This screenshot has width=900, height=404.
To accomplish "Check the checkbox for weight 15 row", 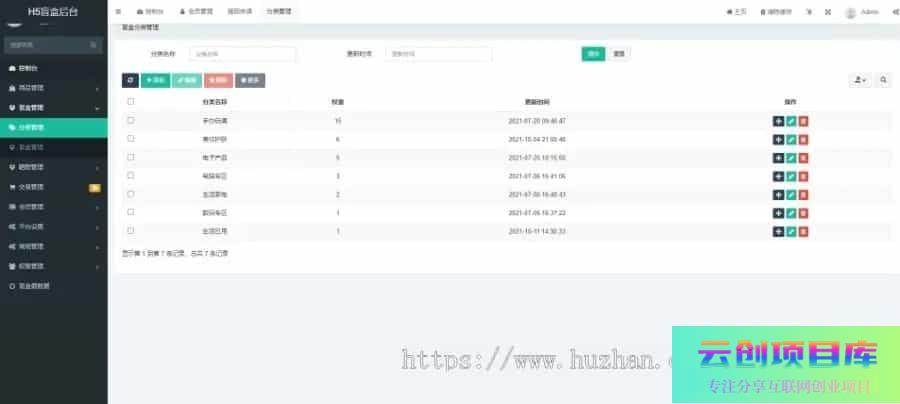I will click(130, 121).
